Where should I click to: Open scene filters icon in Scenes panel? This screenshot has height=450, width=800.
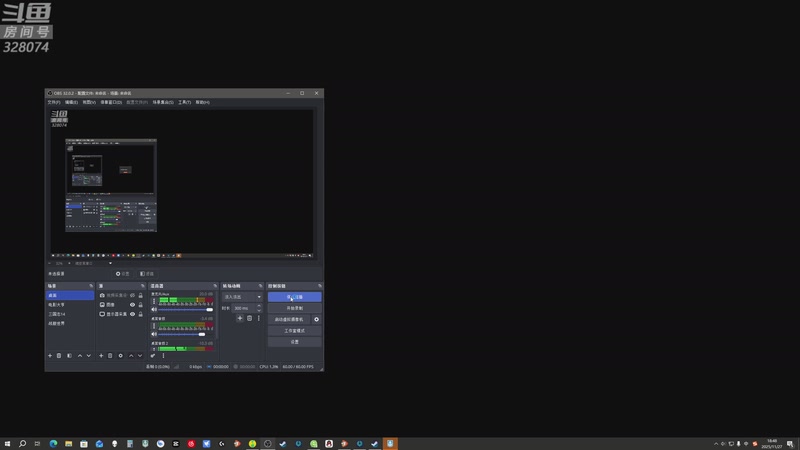click(69, 356)
